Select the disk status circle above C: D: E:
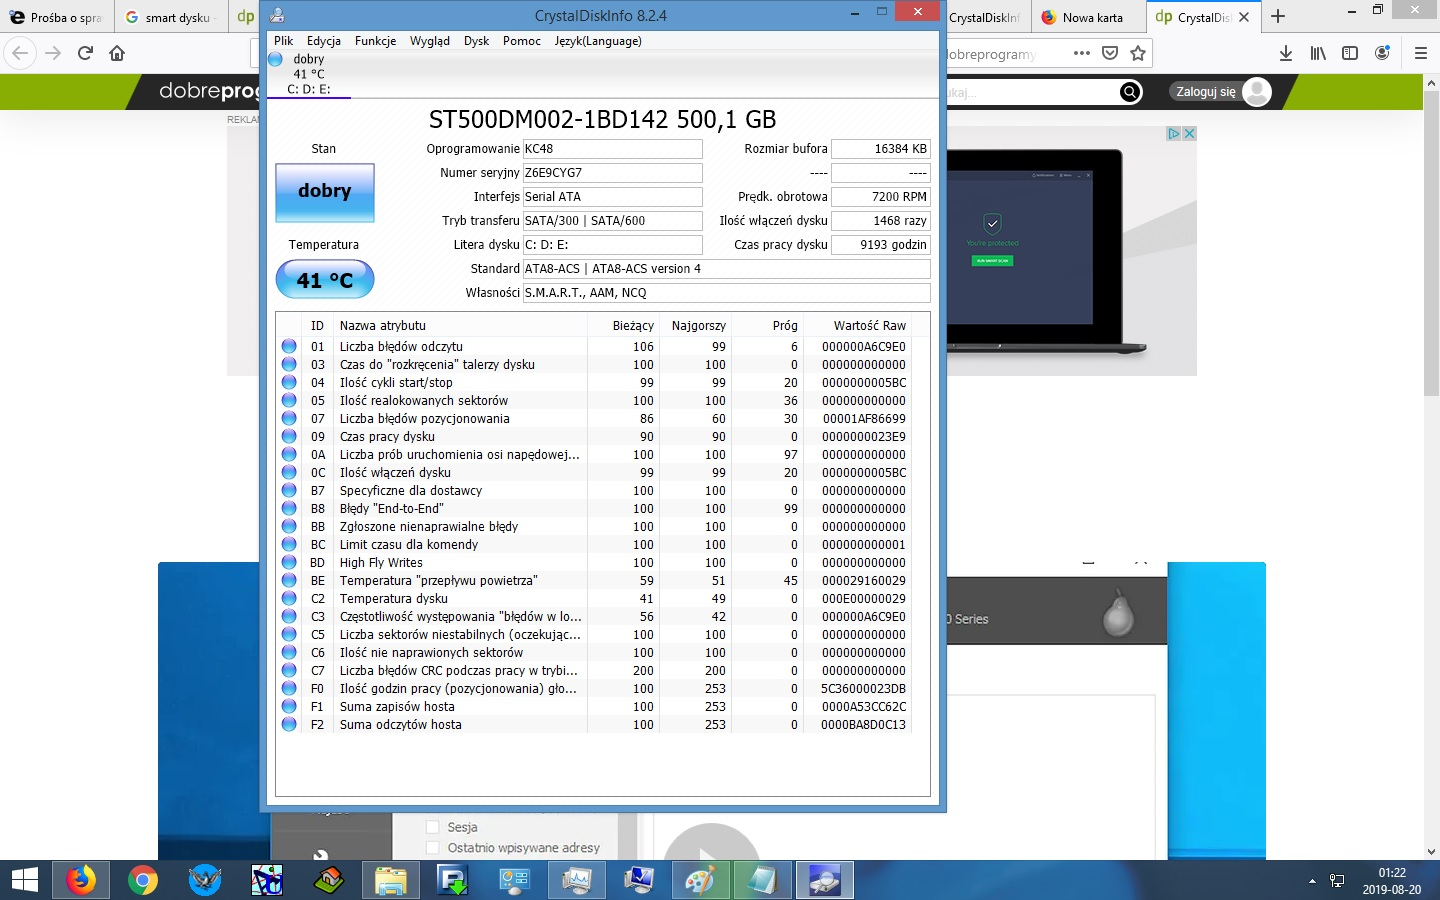1440x900 pixels. (276, 59)
